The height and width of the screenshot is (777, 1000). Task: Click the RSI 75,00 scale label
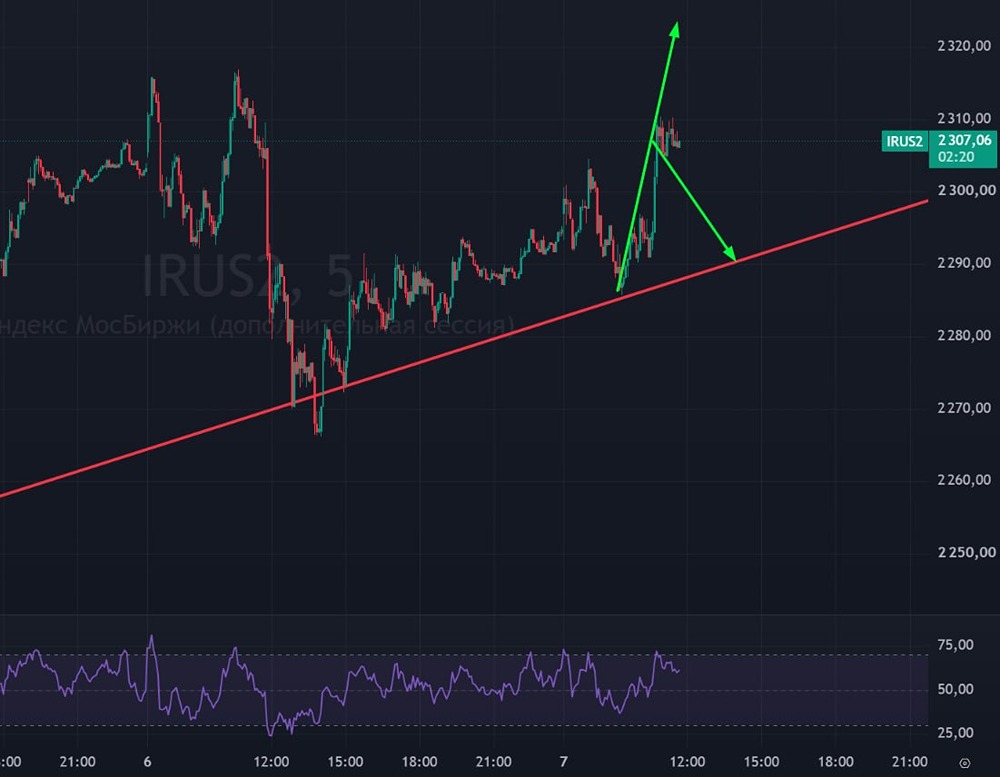955,645
